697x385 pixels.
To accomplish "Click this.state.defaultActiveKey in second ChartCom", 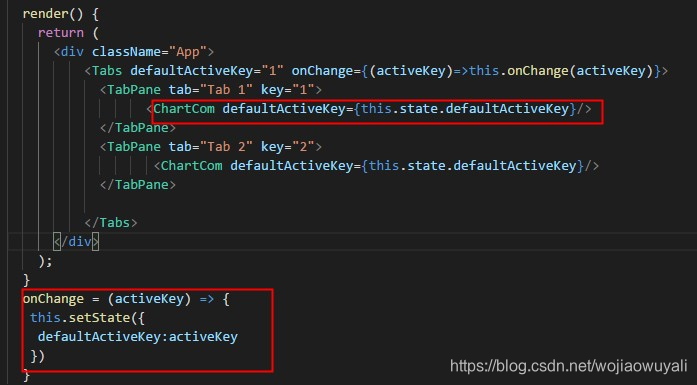I will point(473,166).
